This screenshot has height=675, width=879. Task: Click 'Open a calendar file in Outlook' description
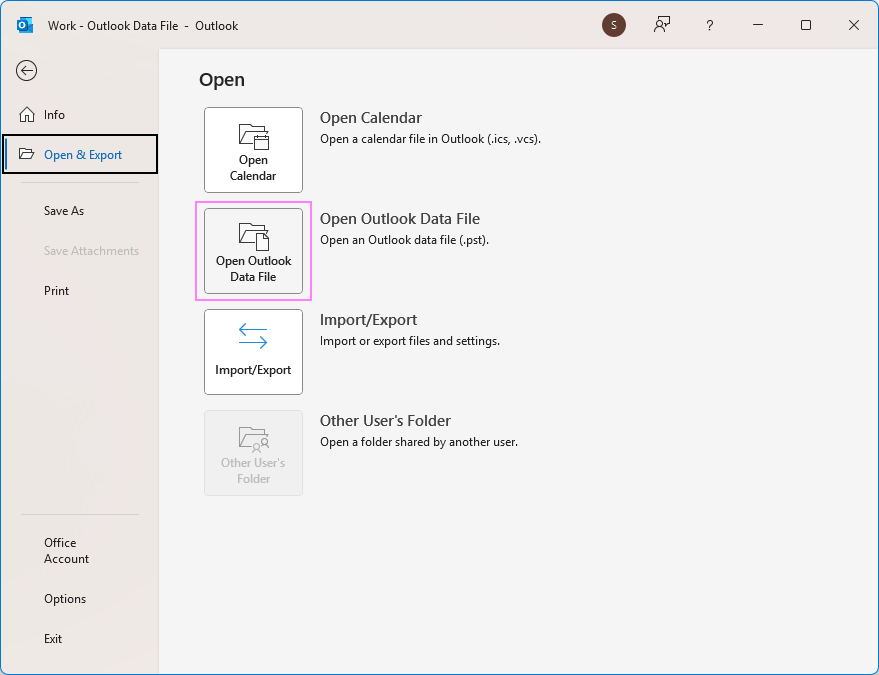431,139
